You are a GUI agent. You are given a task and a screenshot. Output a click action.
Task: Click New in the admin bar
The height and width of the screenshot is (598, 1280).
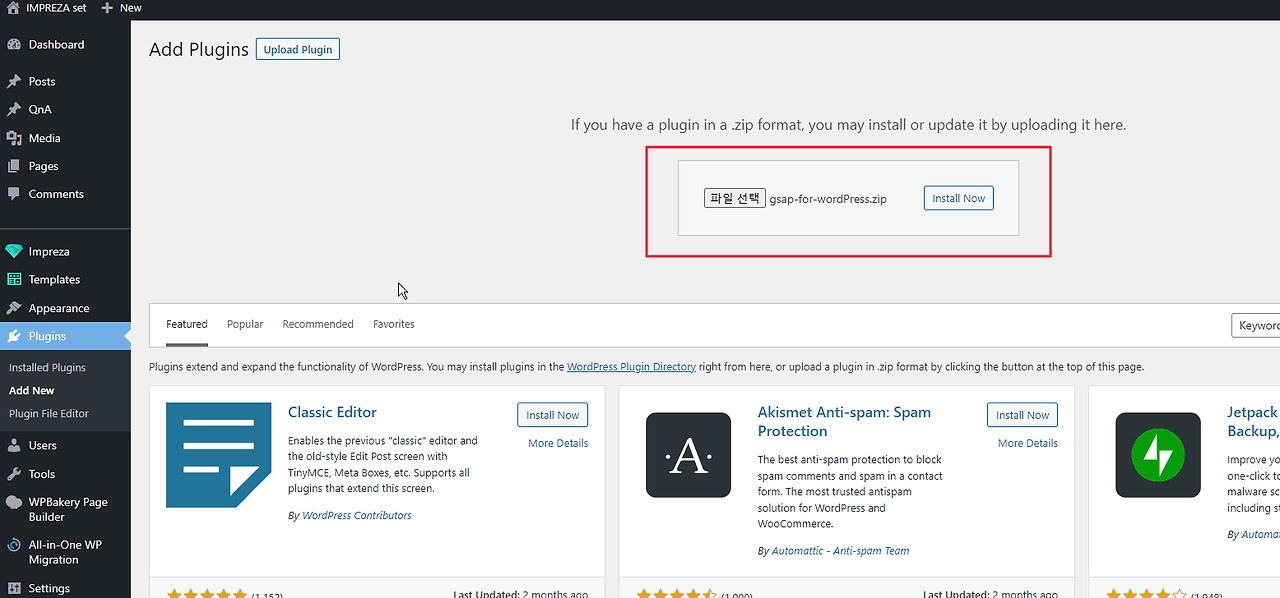tap(131, 8)
